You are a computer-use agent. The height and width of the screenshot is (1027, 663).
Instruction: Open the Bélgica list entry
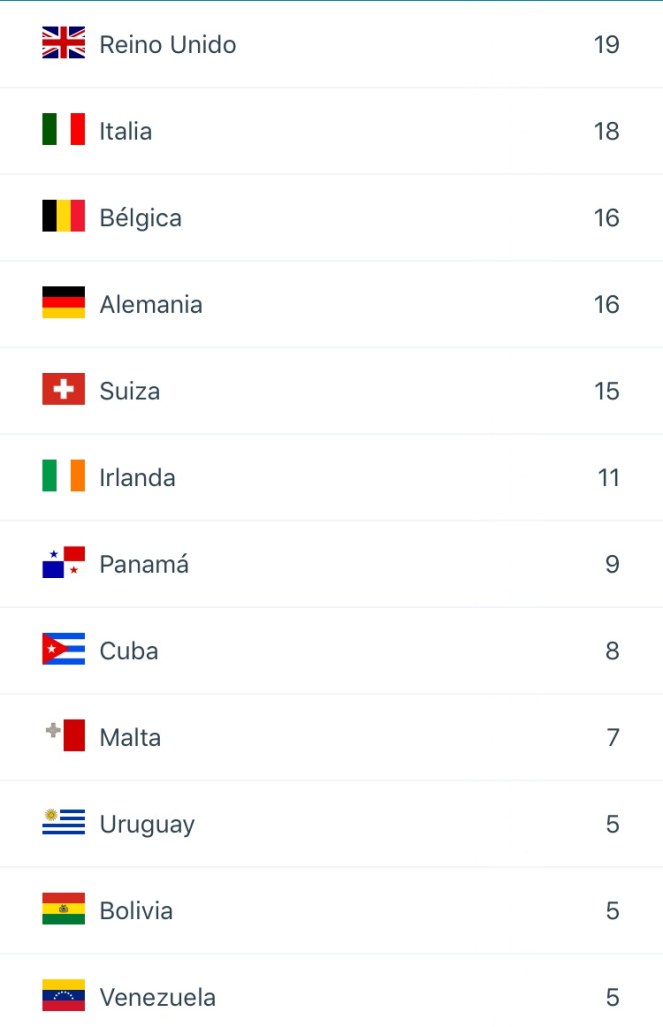tap(141, 218)
